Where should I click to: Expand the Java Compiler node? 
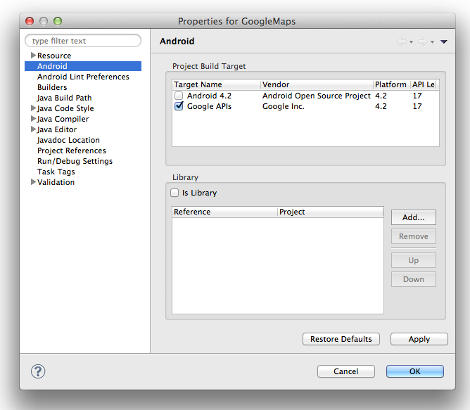[x=33, y=119]
